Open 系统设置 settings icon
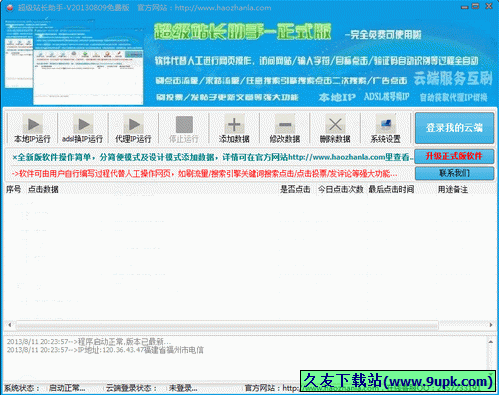 pos(386,124)
